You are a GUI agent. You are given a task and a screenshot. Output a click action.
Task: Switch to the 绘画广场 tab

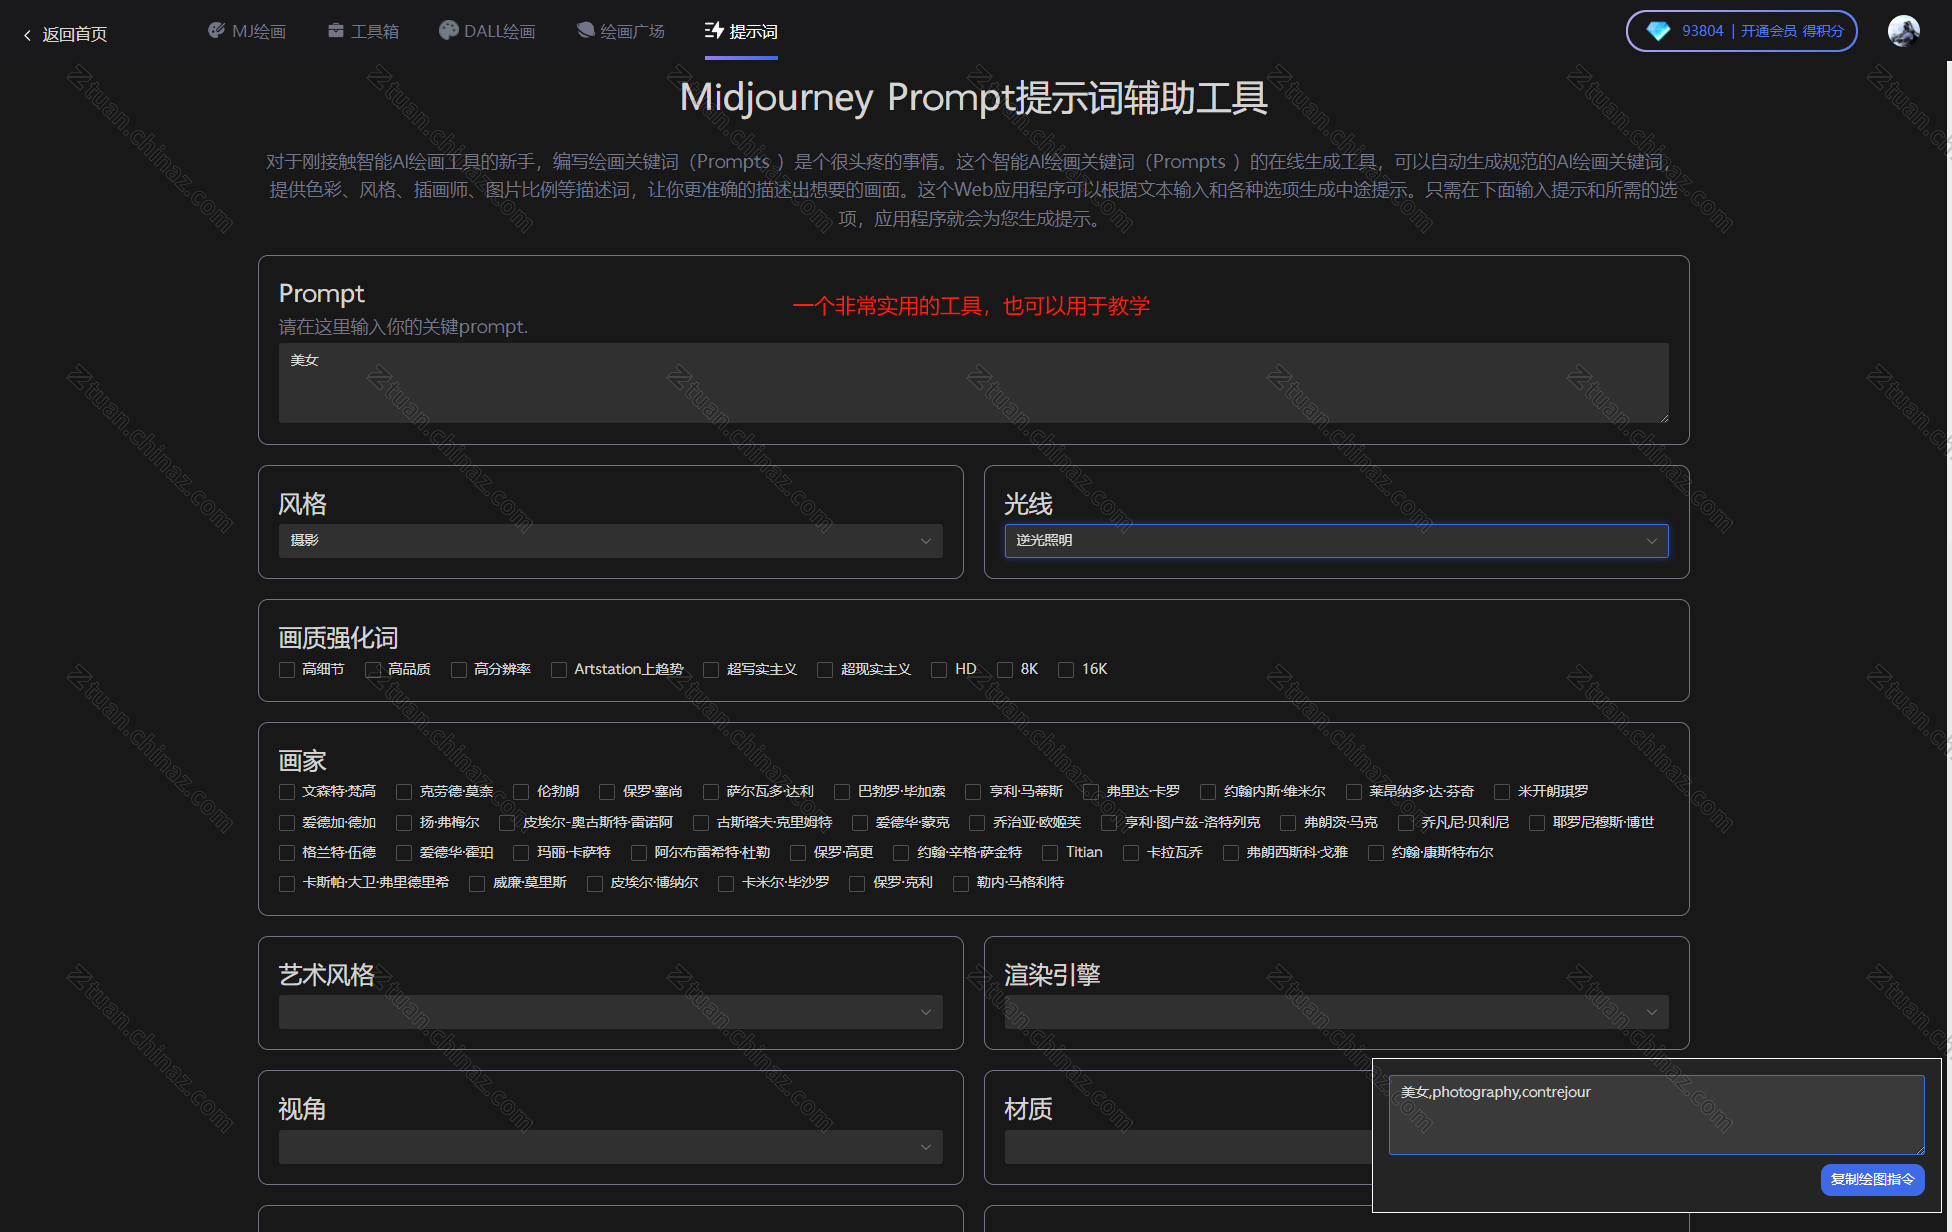(621, 31)
